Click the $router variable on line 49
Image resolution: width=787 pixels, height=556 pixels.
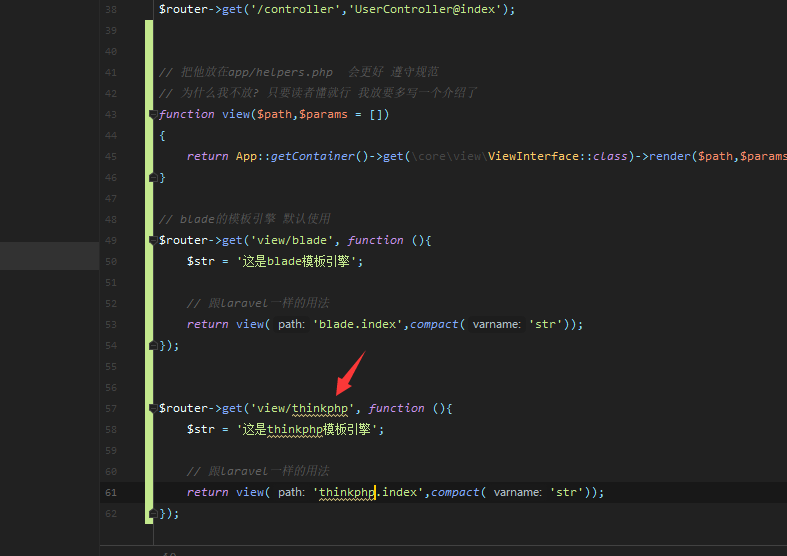click(183, 240)
